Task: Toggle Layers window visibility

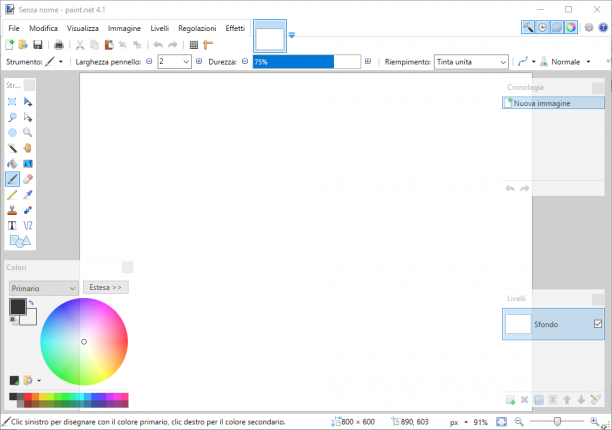Action: tap(557, 27)
